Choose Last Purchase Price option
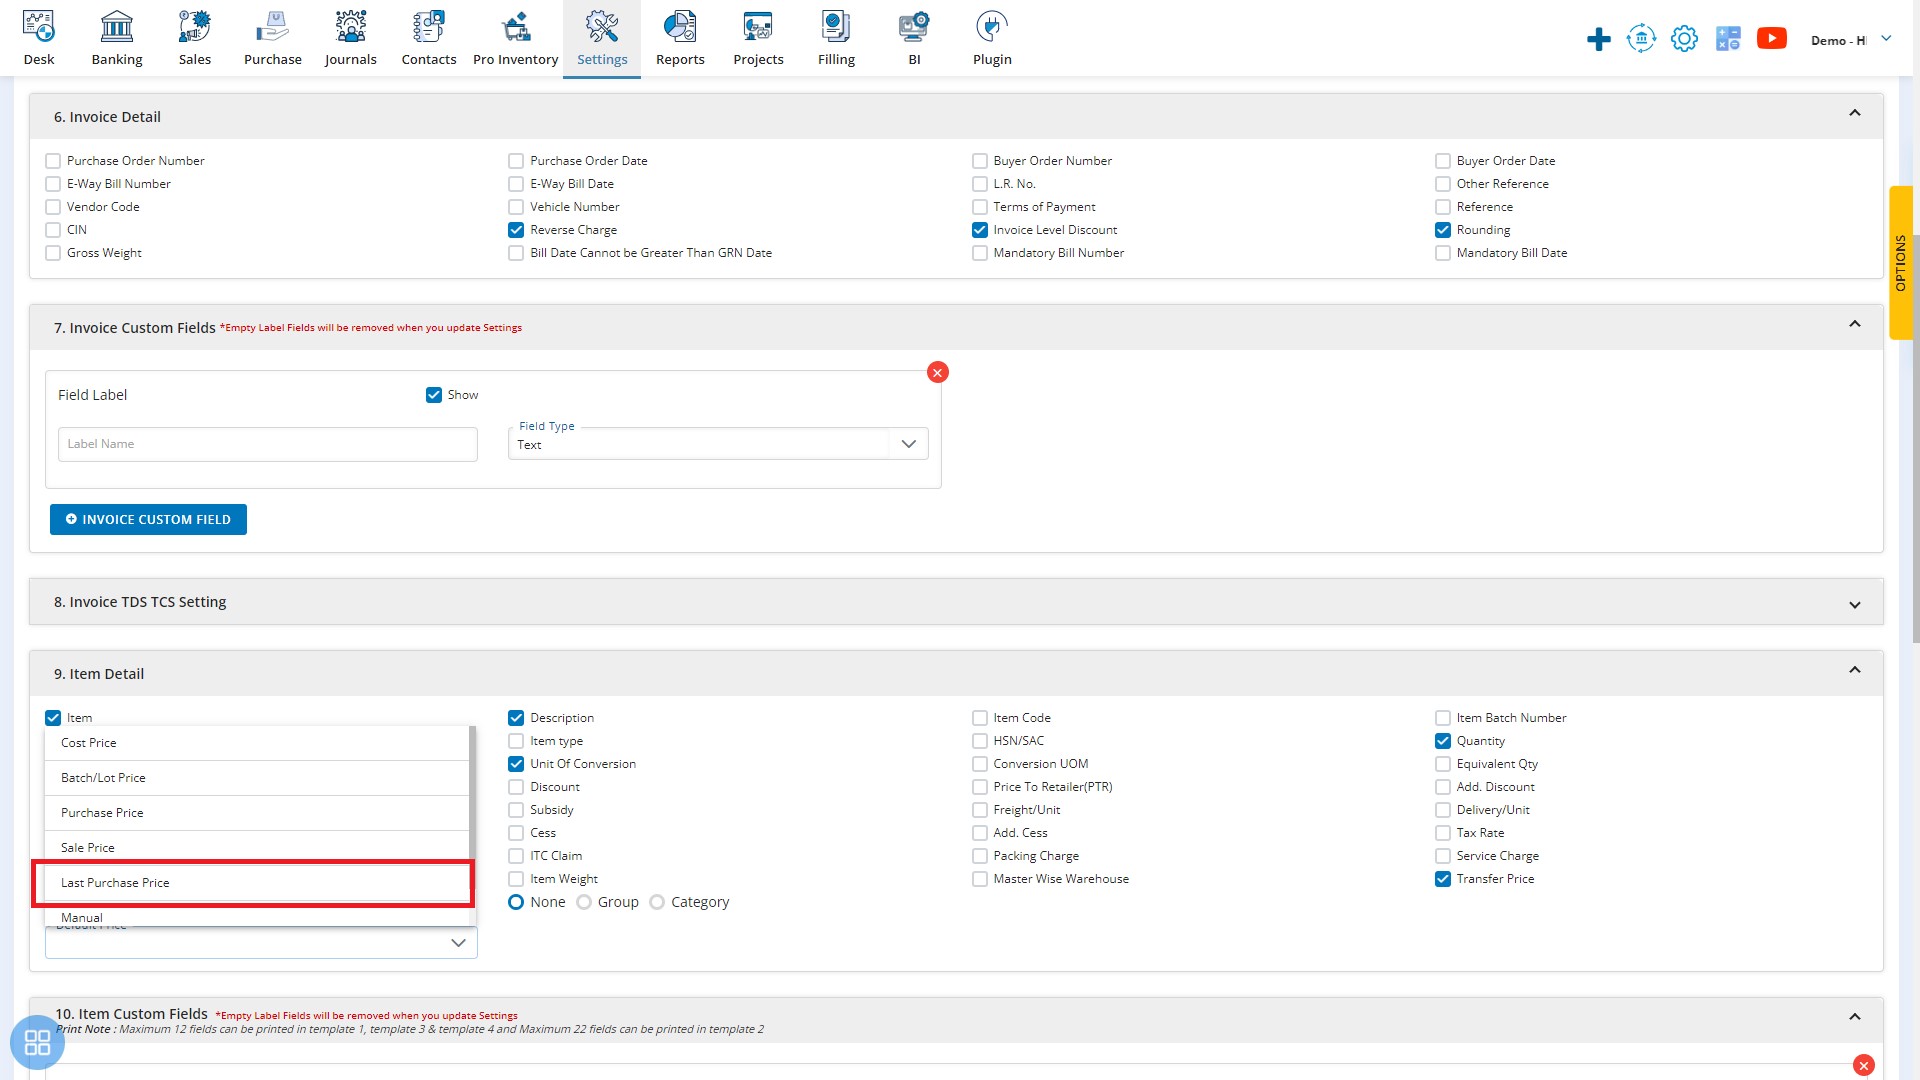 [257, 883]
